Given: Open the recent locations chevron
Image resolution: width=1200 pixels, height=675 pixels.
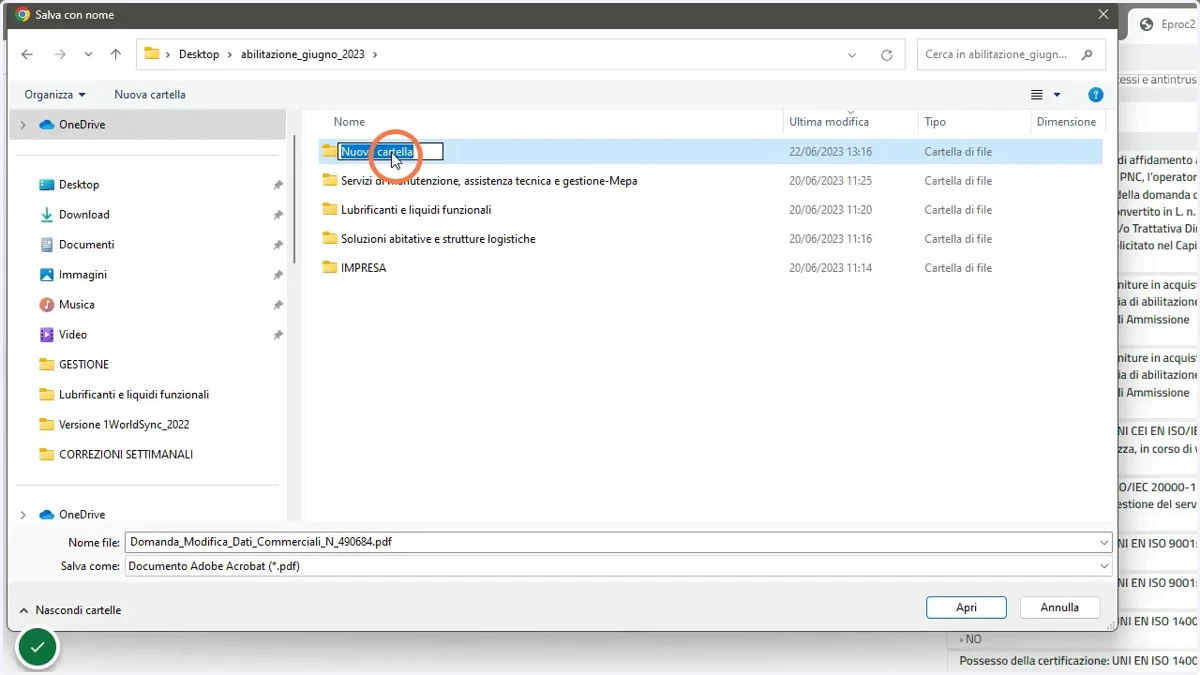Looking at the screenshot, I should (89, 55).
